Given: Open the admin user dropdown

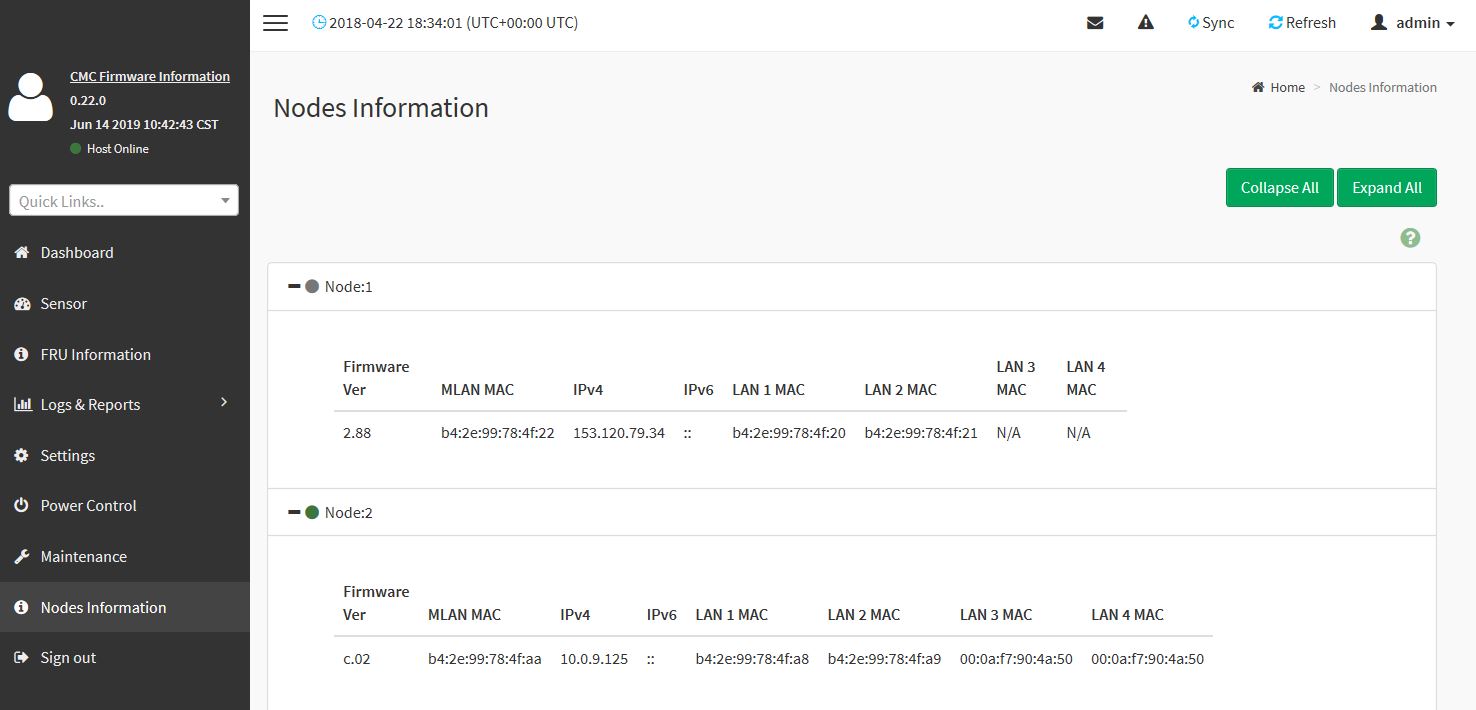Looking at the screenshot, I should [x=1412, y=23].
